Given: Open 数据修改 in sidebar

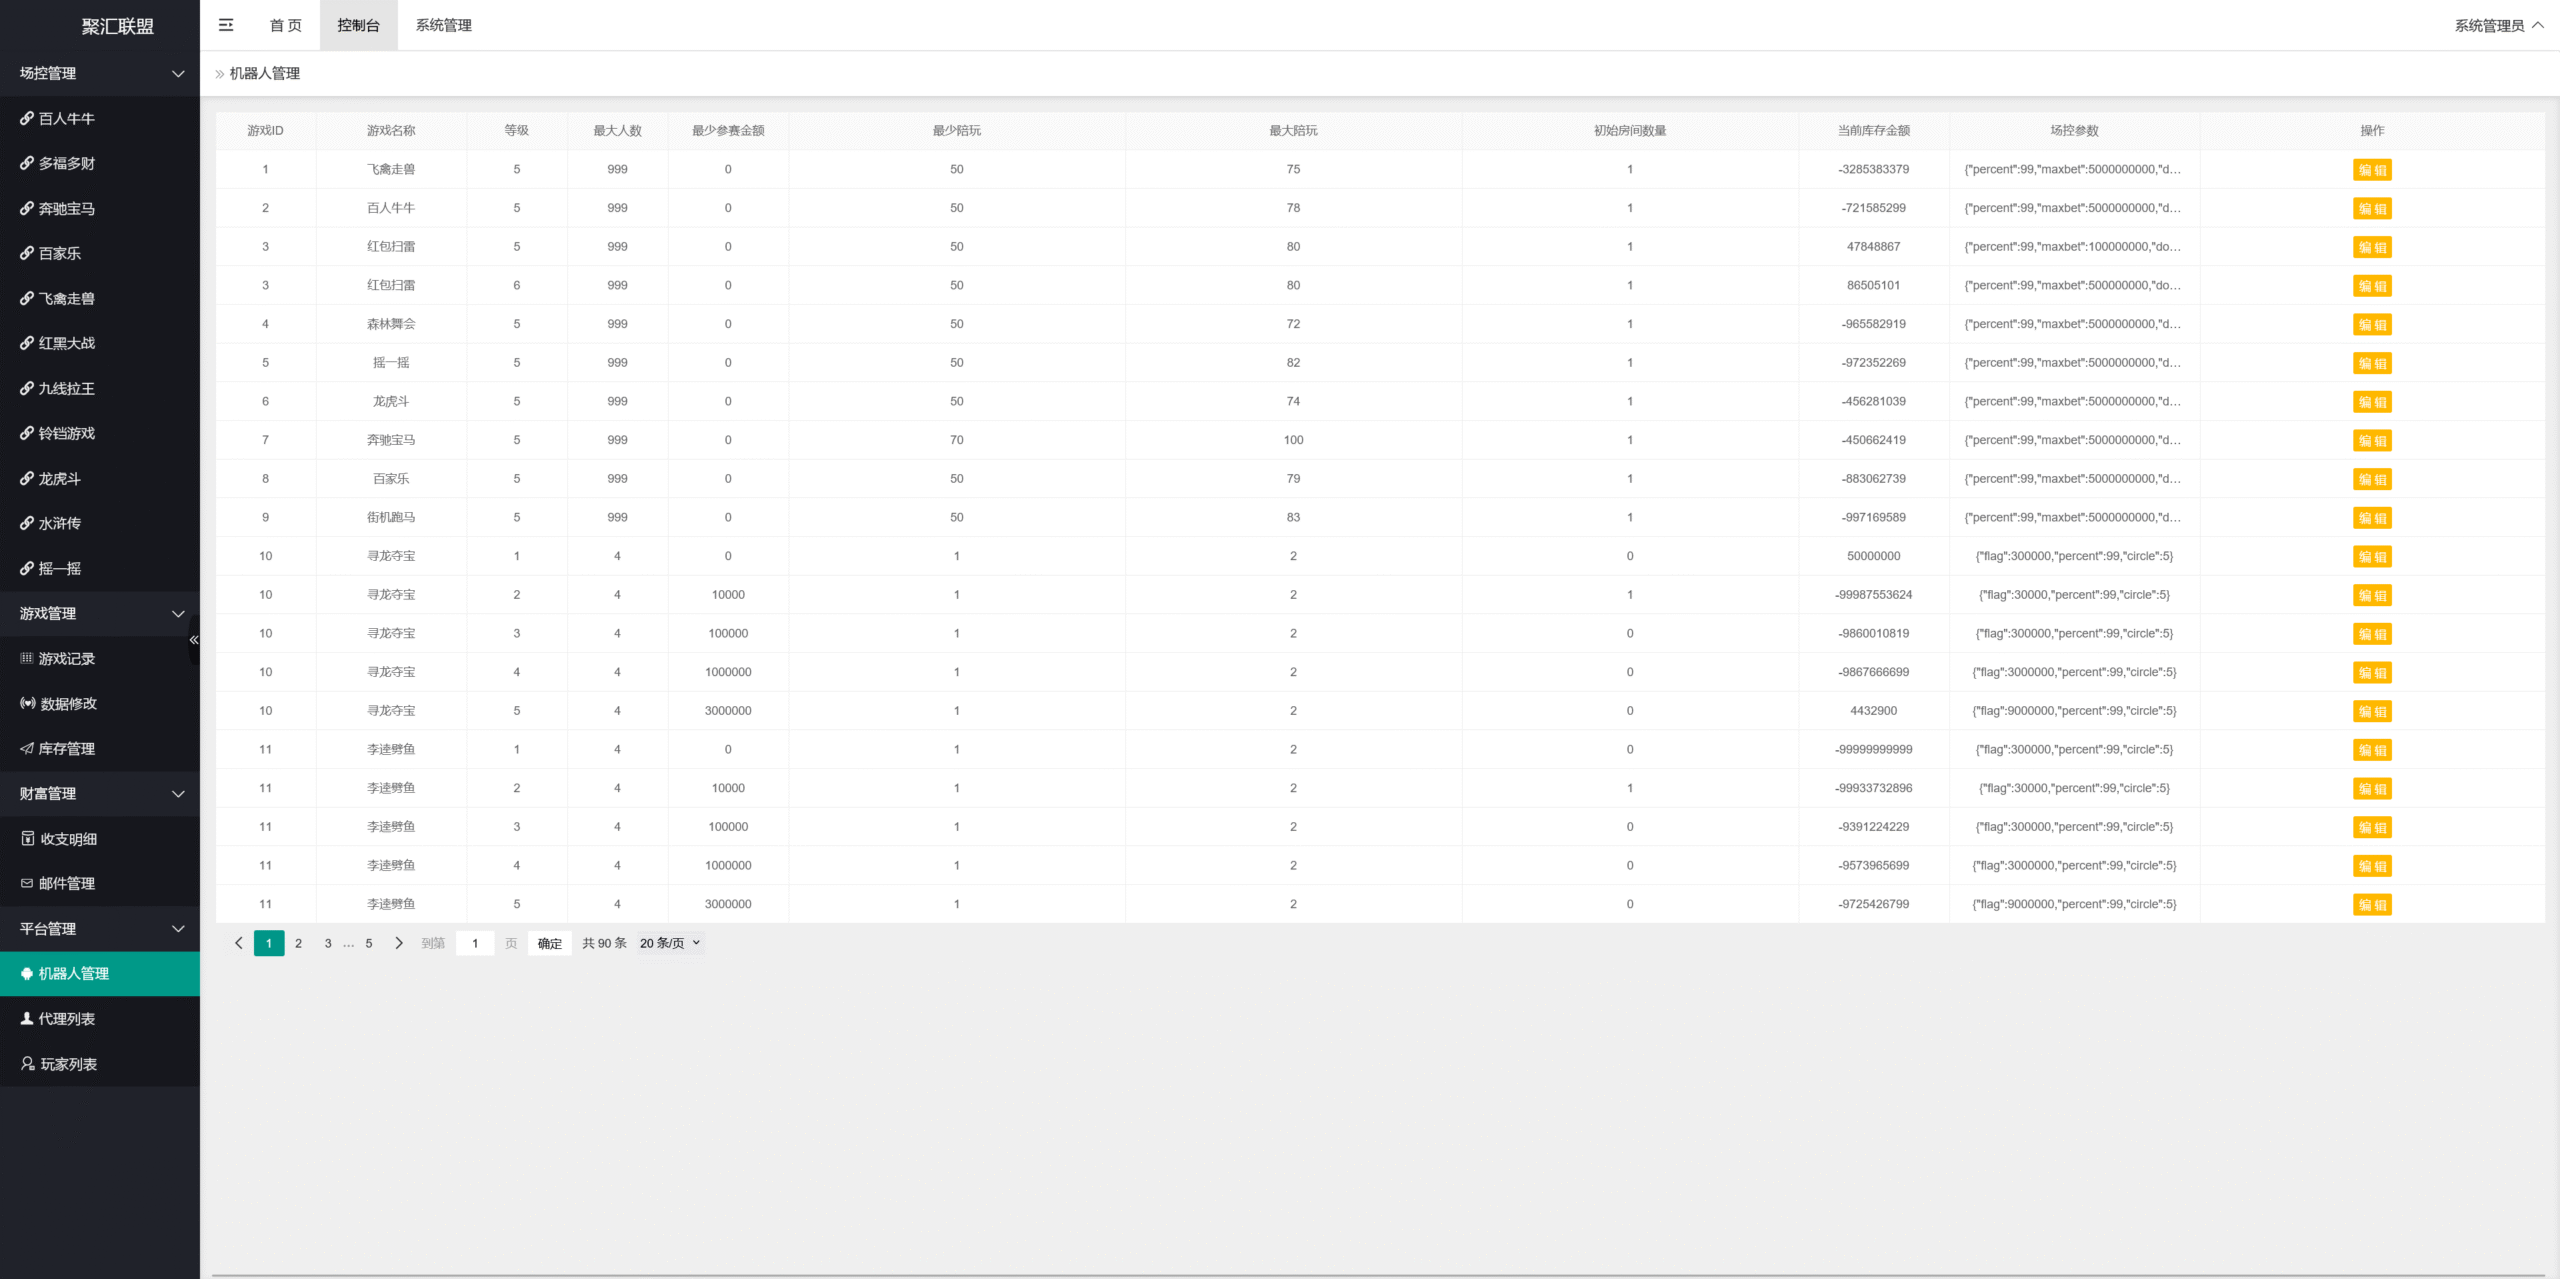Looking at the screenshot, I should pyautogui.click(x=68, y=704).
